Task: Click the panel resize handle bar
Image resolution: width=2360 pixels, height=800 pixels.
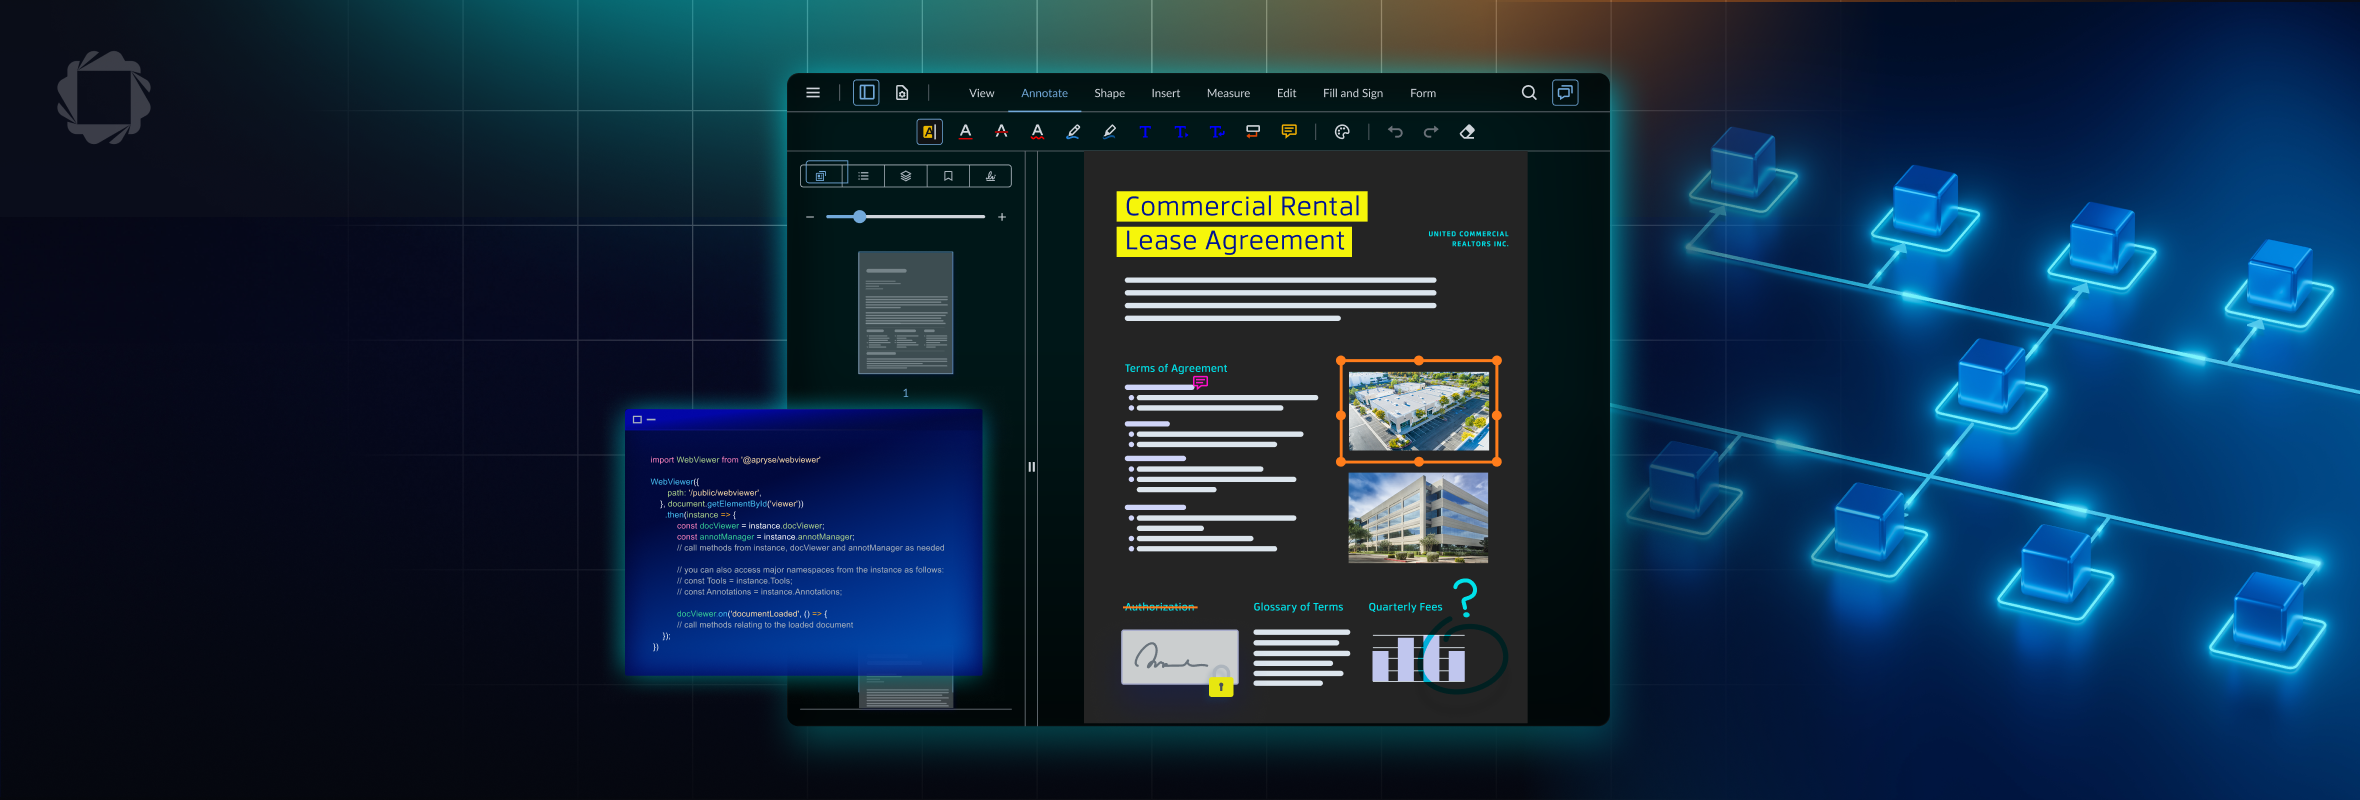Action: (x=1031, y=467)
